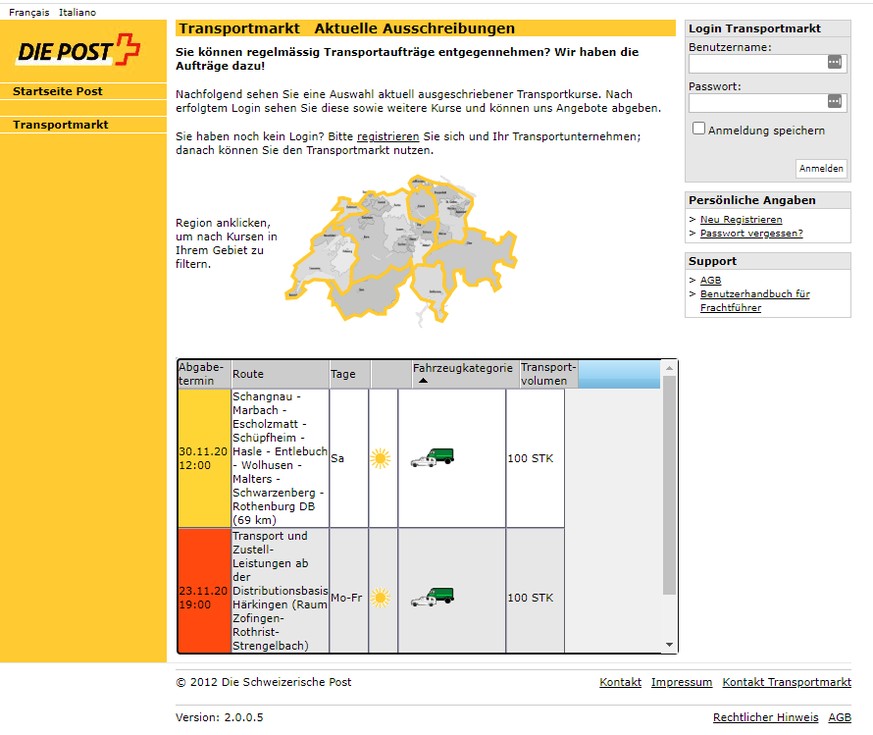This screenshot has width=873, height=735.
Task: Open Benutzerhandbuch für Frachtführer link
Action: [754, 301]
